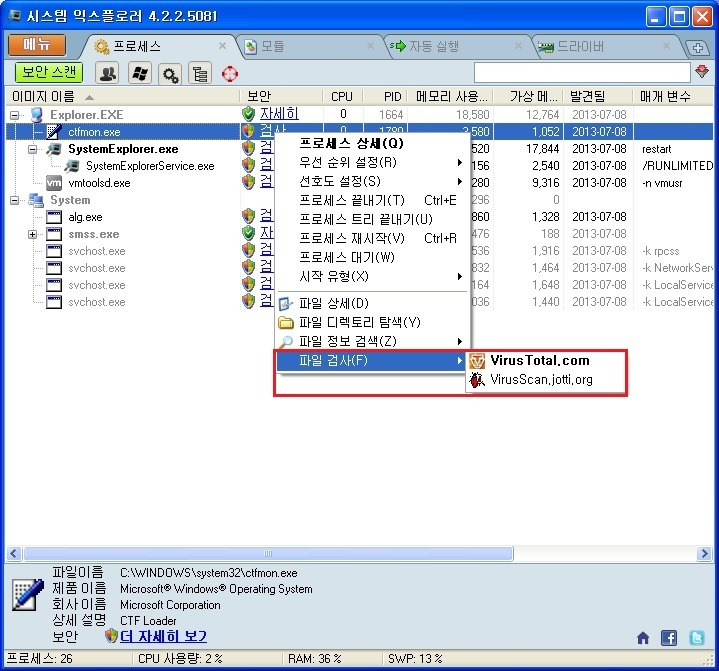Image resolution: width=719 pixels, height=671 pixels.
Task: Open 우선 순위 설정(R) submenu
Action: [x=373, y=162]
